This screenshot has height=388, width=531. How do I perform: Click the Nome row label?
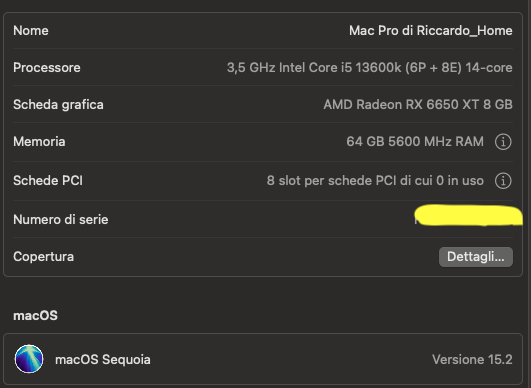pyautogui.click(x=31, y=30)
